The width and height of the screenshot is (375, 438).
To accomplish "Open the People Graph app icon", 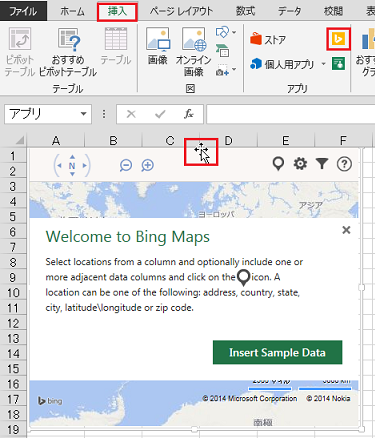I will tap(338, 63).
